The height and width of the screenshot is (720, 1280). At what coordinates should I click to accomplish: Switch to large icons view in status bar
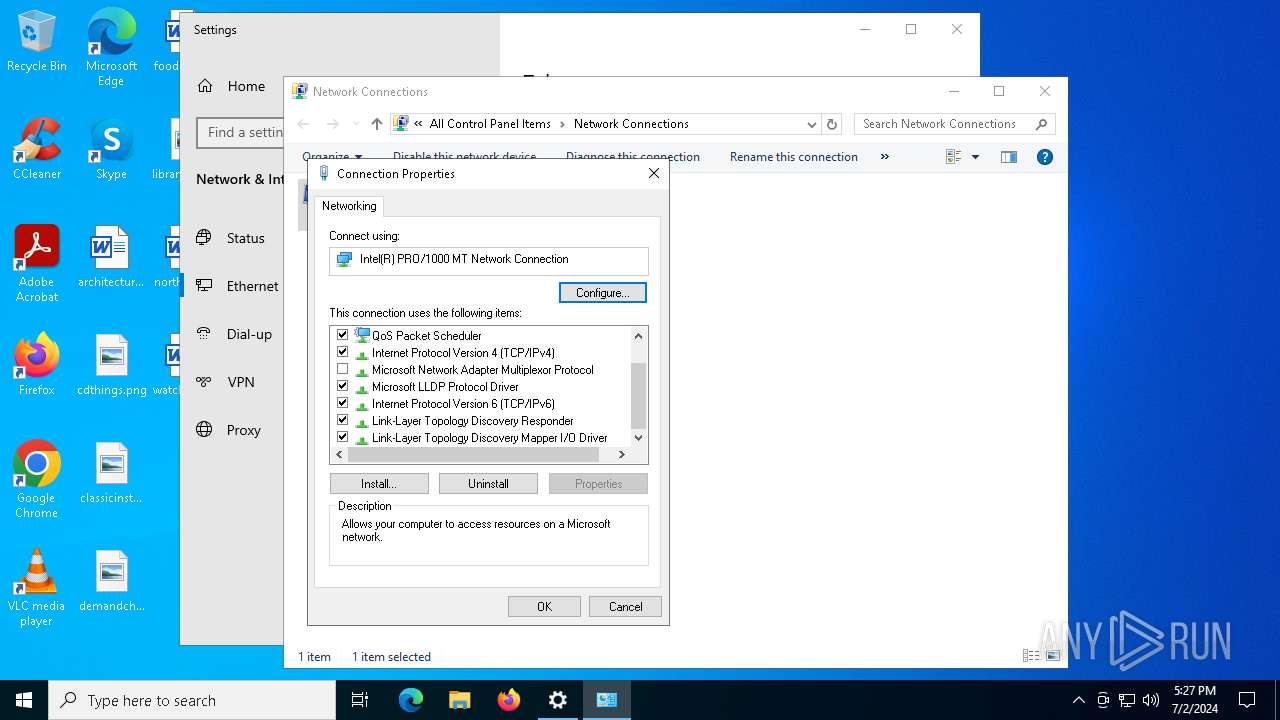[x=1053, y=656]
